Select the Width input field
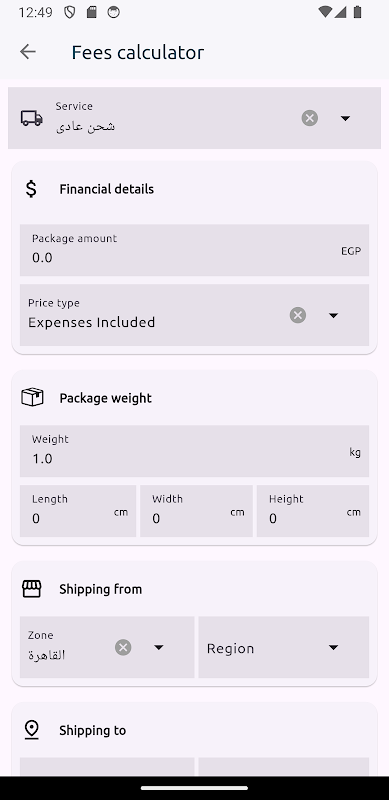The height and width of the screenshot is (800, 389). point(197,511)
